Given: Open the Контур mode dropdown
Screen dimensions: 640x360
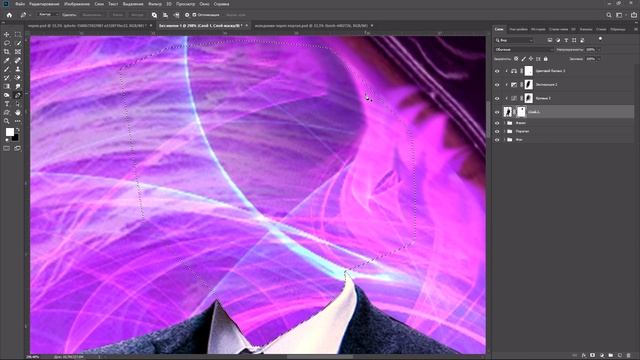Looking at the screenshot, I should point(48,15).
